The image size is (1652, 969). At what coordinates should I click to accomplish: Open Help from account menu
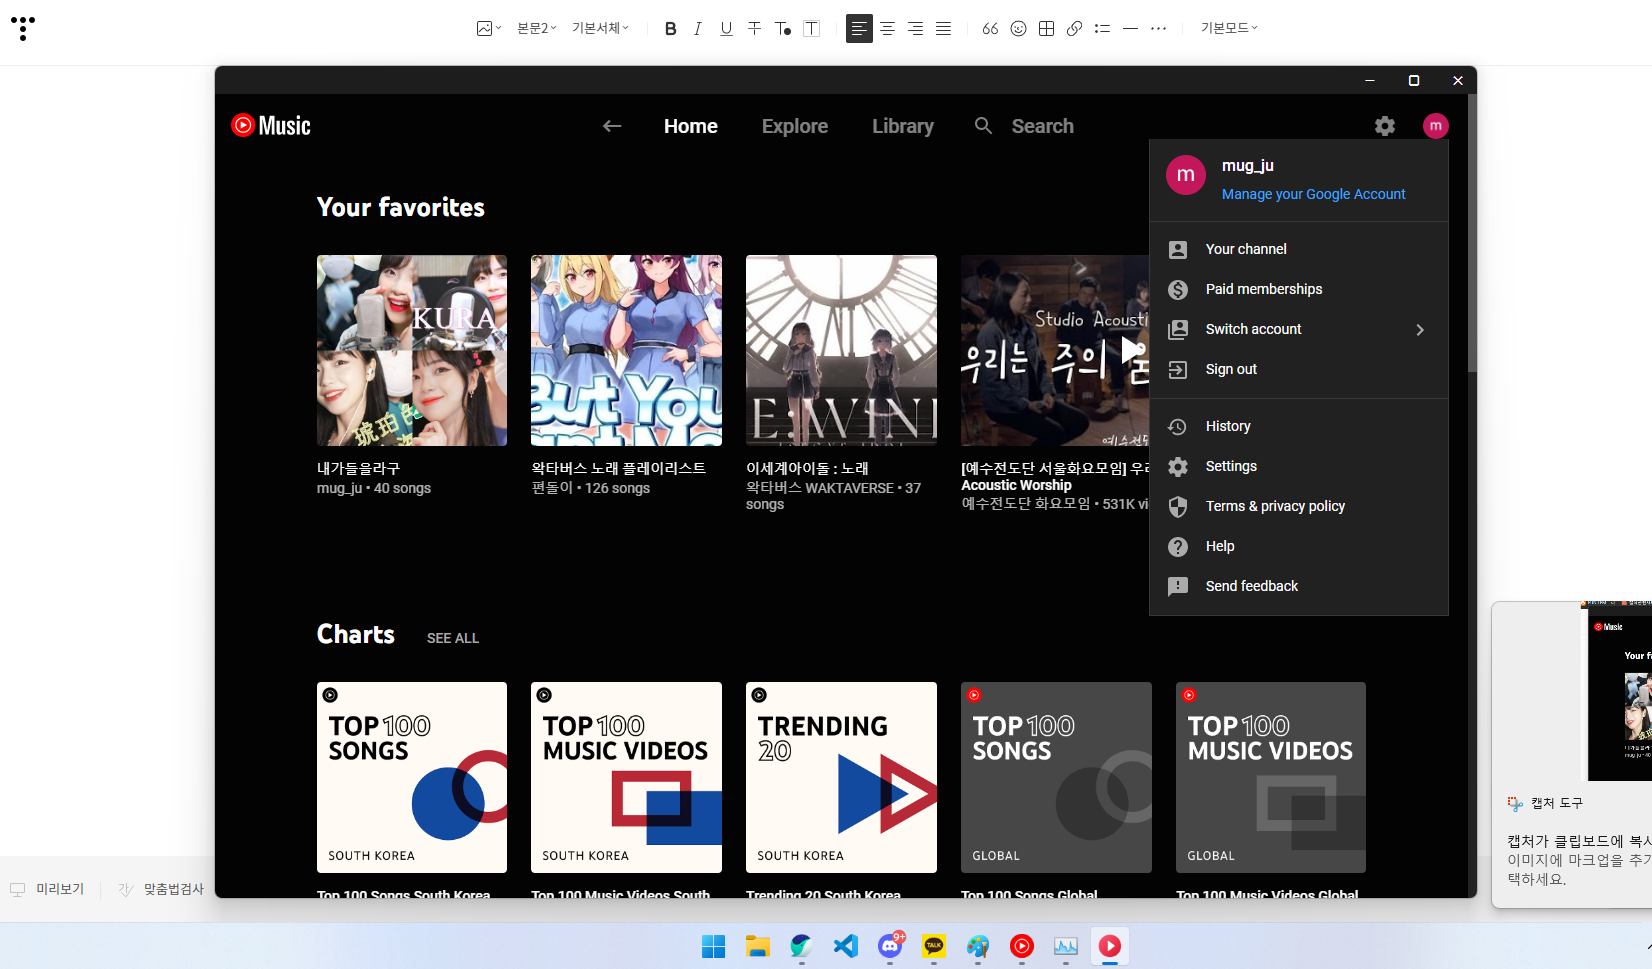(1299, 546)
